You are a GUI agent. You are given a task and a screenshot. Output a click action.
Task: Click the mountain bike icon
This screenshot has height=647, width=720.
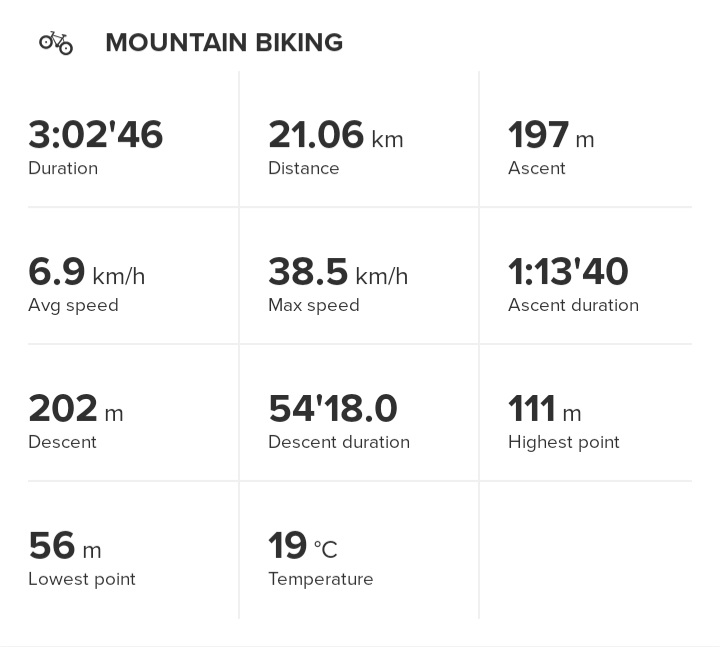[x=56, y=43]
